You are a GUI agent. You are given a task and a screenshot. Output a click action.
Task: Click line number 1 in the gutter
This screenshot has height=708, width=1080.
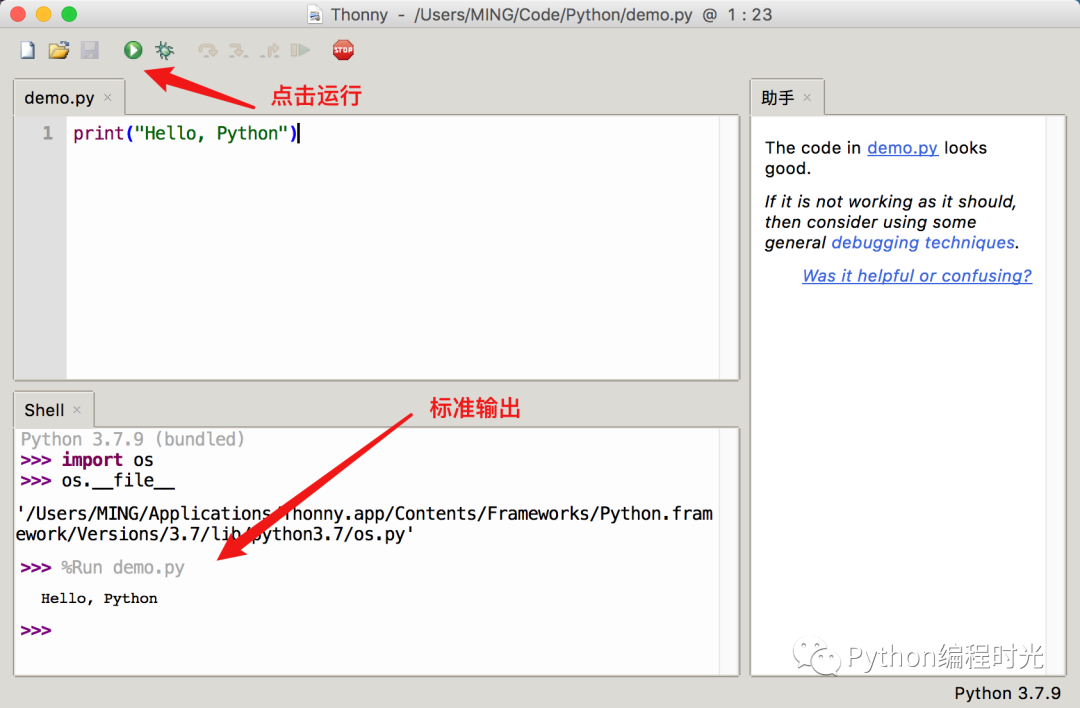(x=48, y=133)
